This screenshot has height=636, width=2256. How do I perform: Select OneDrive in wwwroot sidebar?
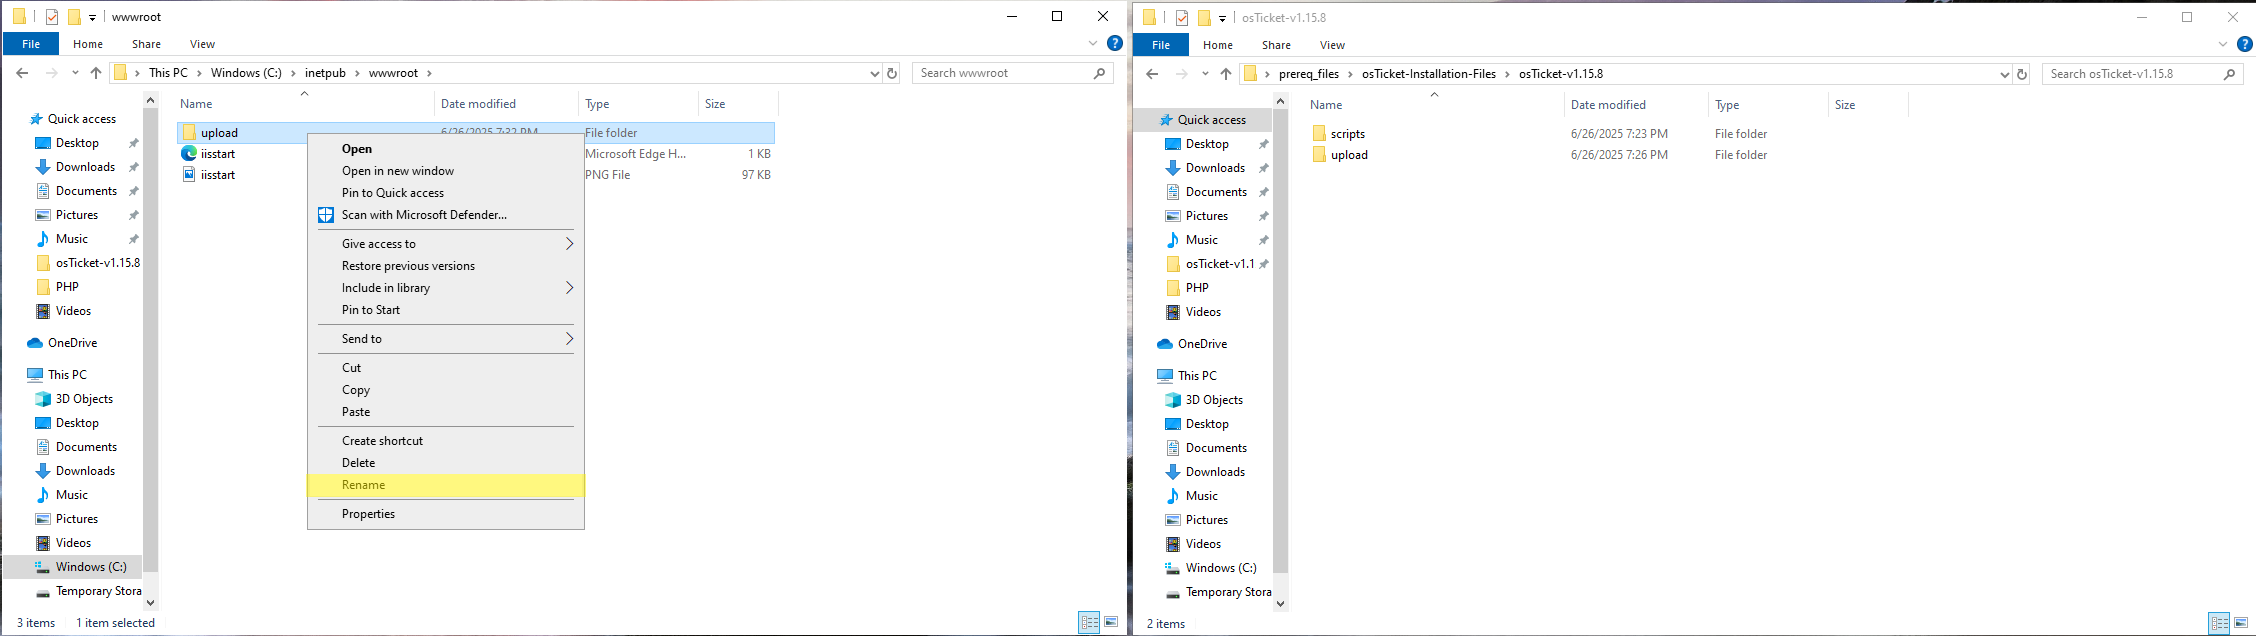click(x=62, y=343)
